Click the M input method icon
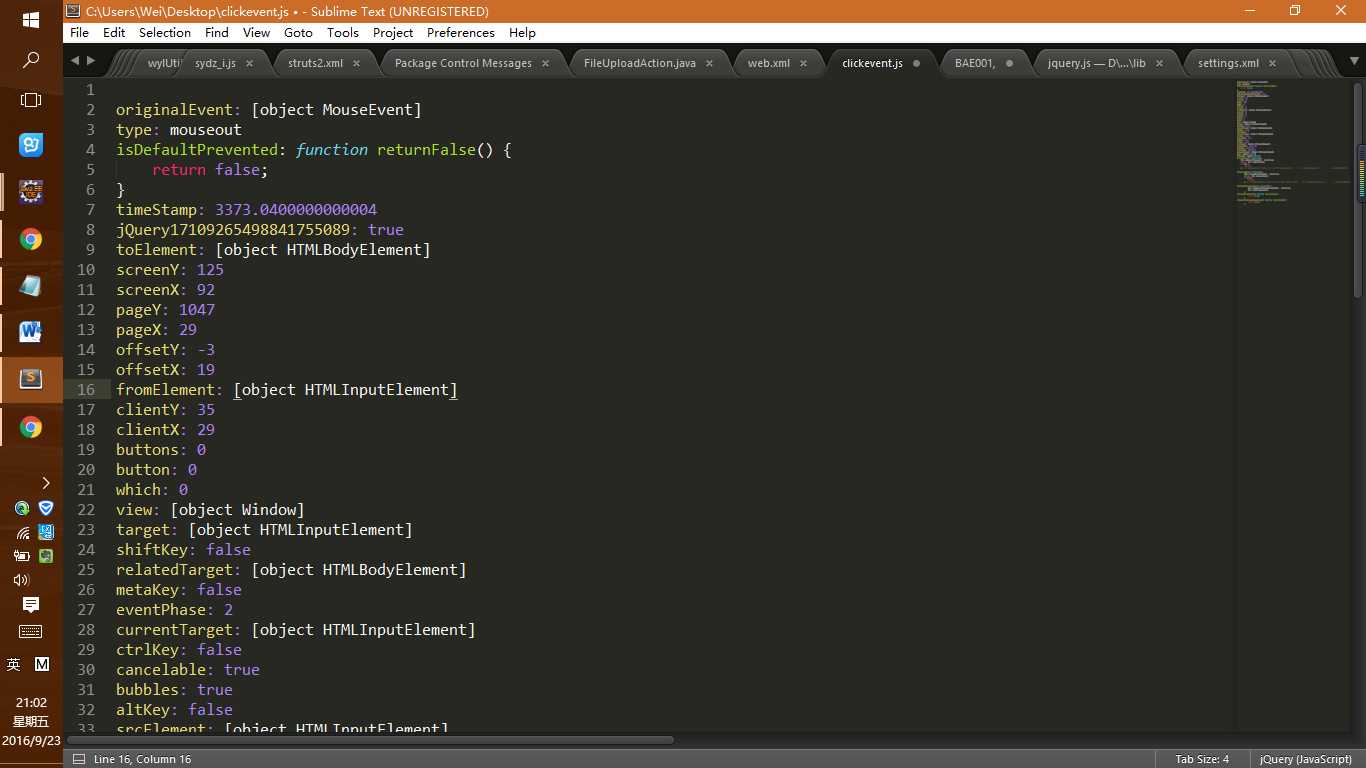The width and height of the screenshot is (1366, 768). tap(42, 664)
